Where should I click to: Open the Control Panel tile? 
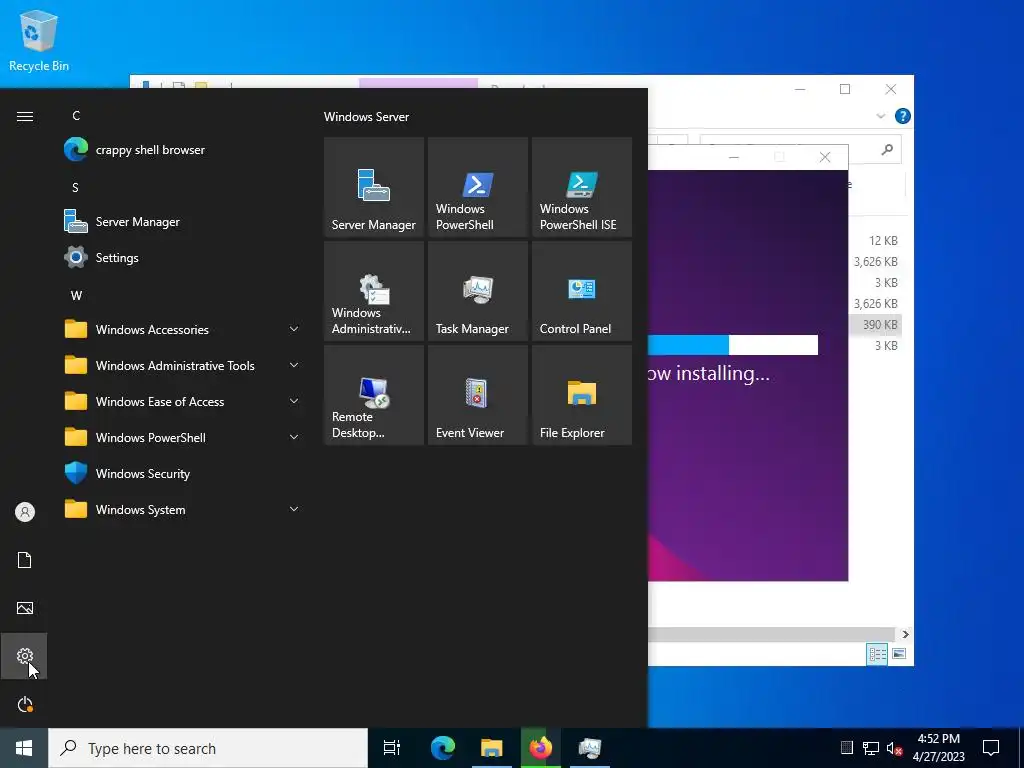click(582, 291)
